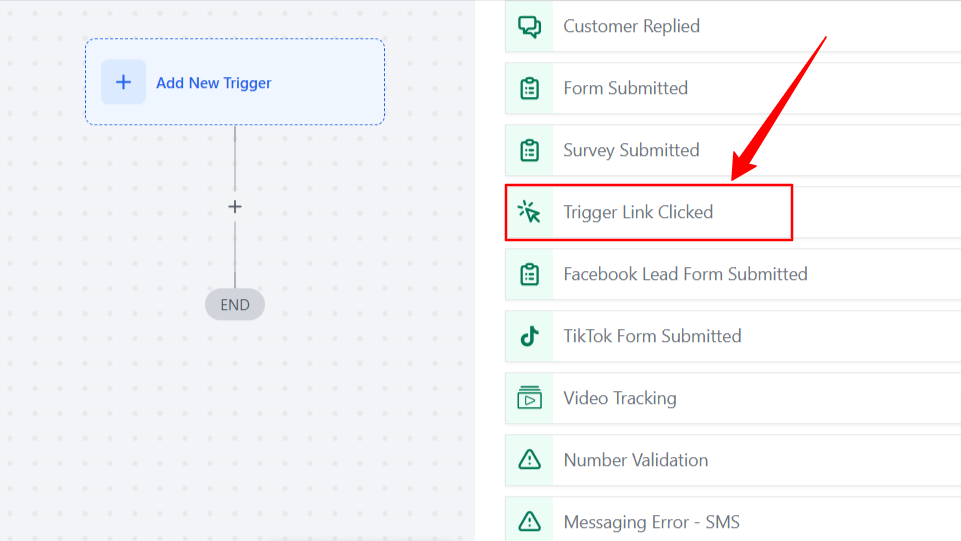Click the Form Submitted clipboard icon
This screenshot has height=541, width=961.
[530, 88]
